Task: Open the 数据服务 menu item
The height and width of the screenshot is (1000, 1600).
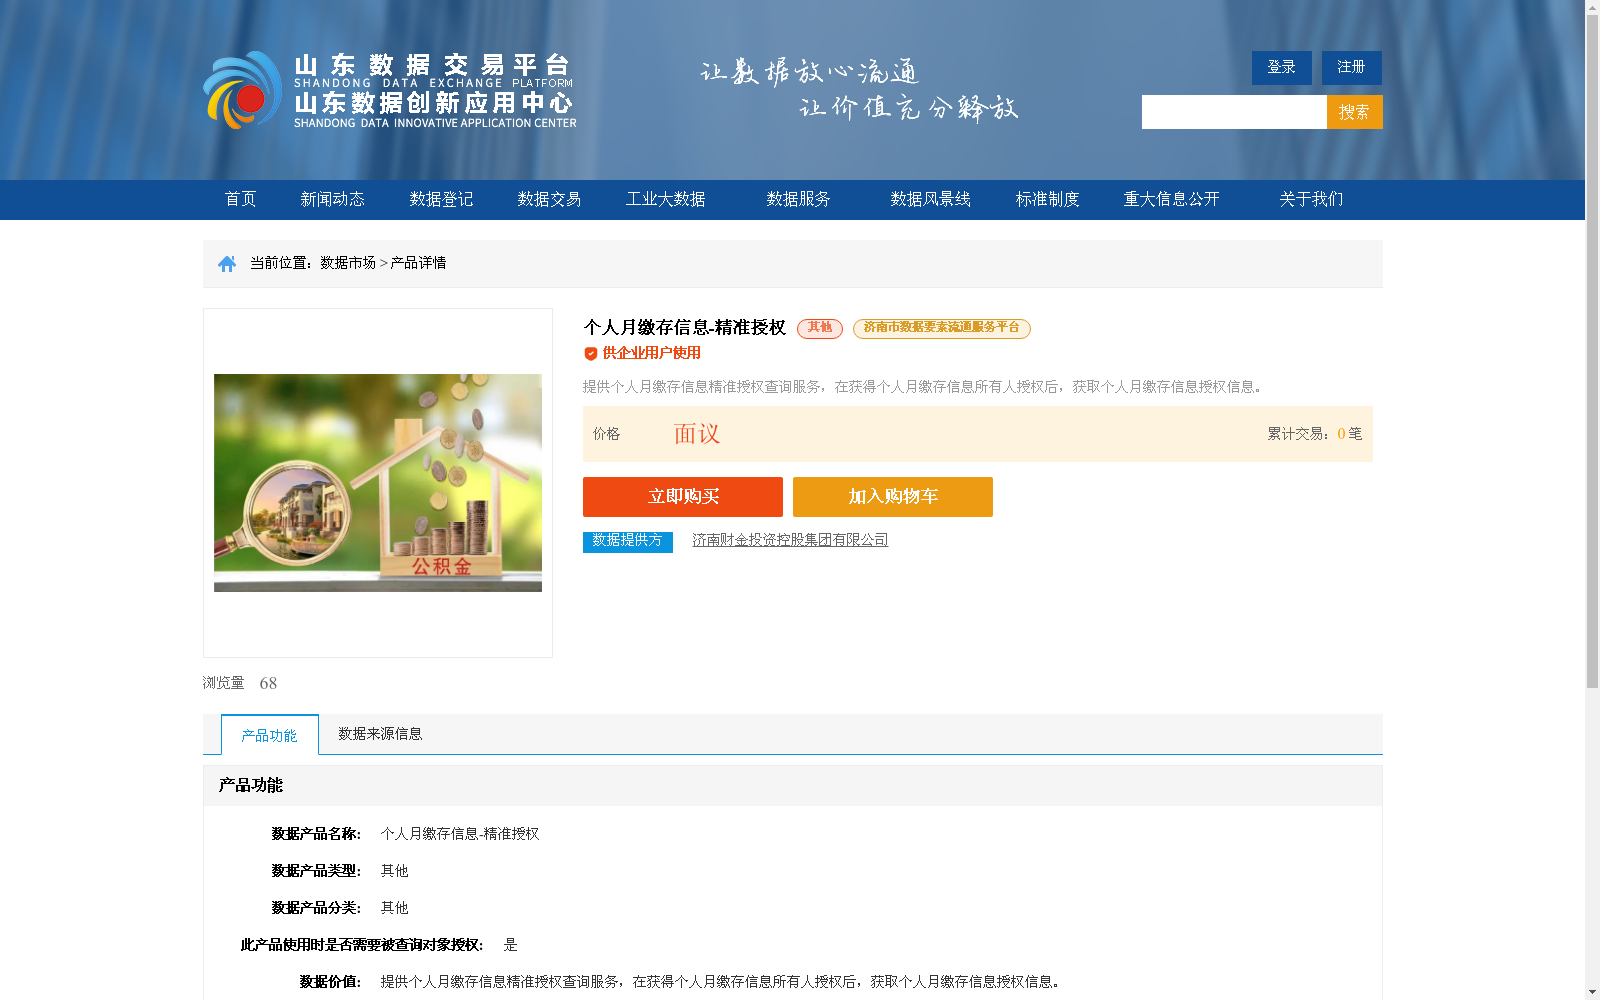Action: click(x=798, y=199)
